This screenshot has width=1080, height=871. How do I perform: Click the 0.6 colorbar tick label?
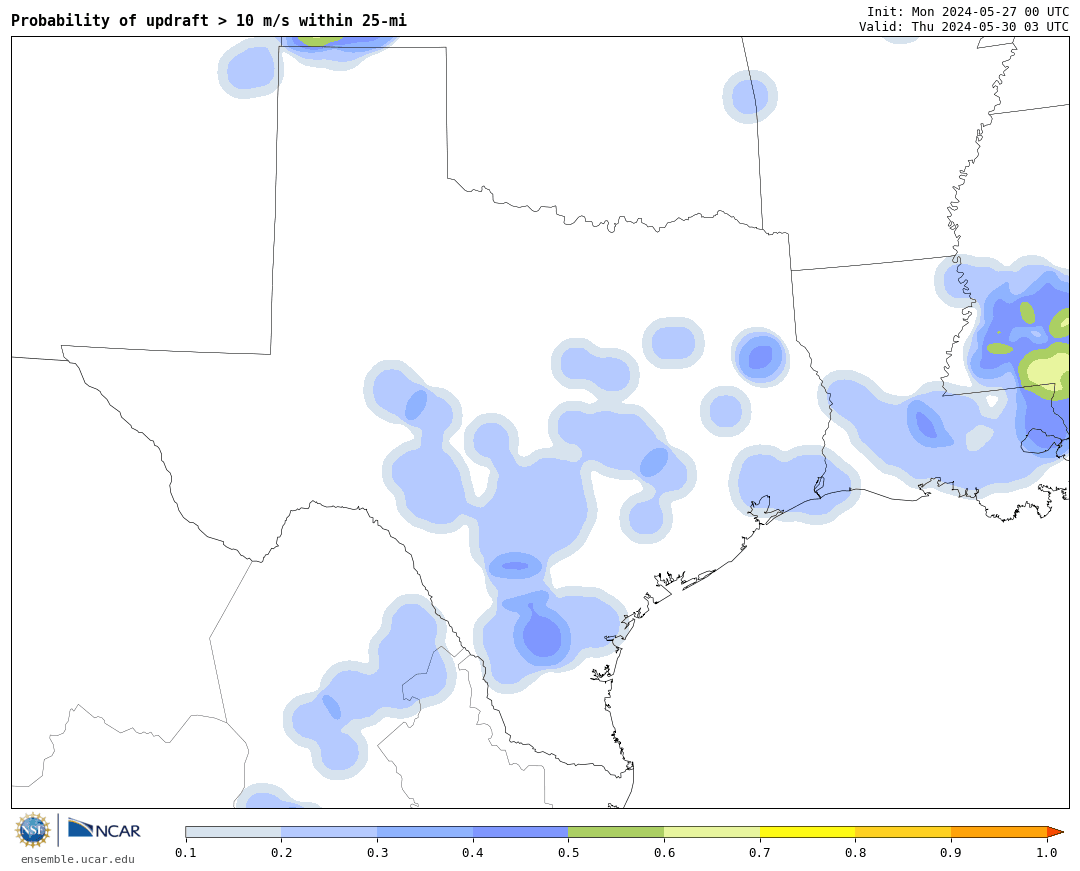(665, 852)
